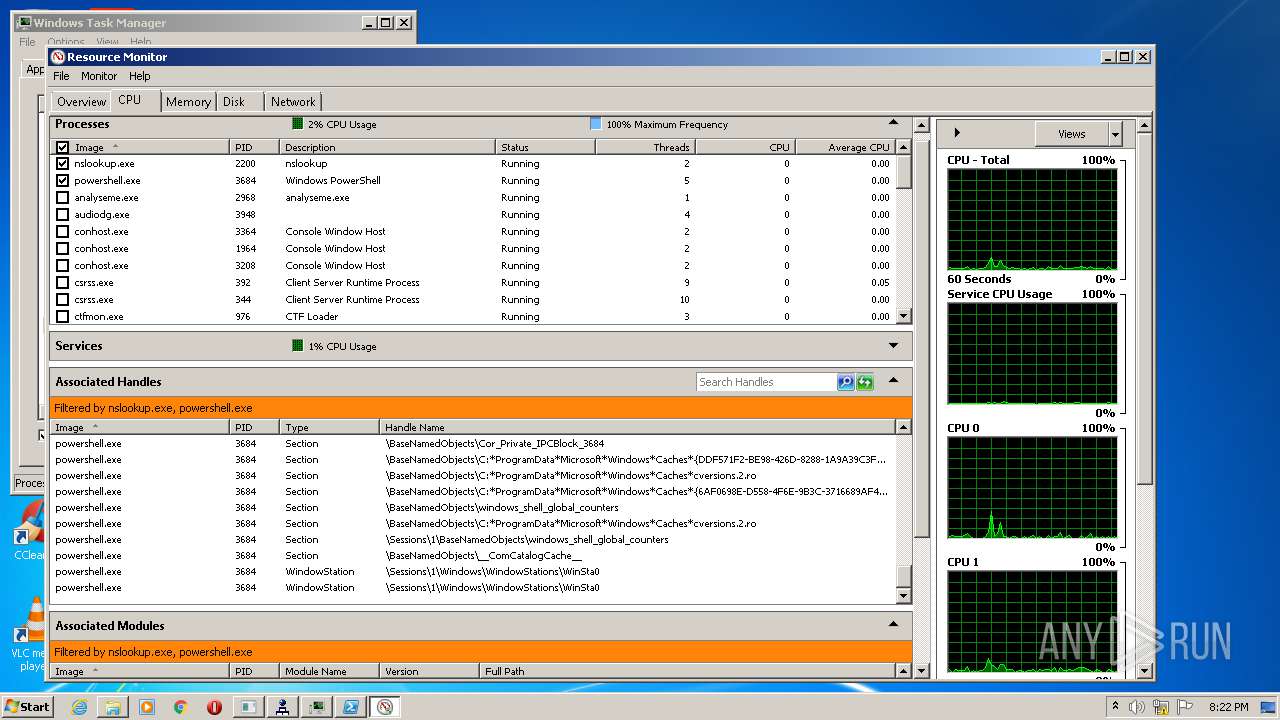Viewport: 1280px width, 720px height.
Task: Open the Monitor menu
Action: [x=99, y=76]
